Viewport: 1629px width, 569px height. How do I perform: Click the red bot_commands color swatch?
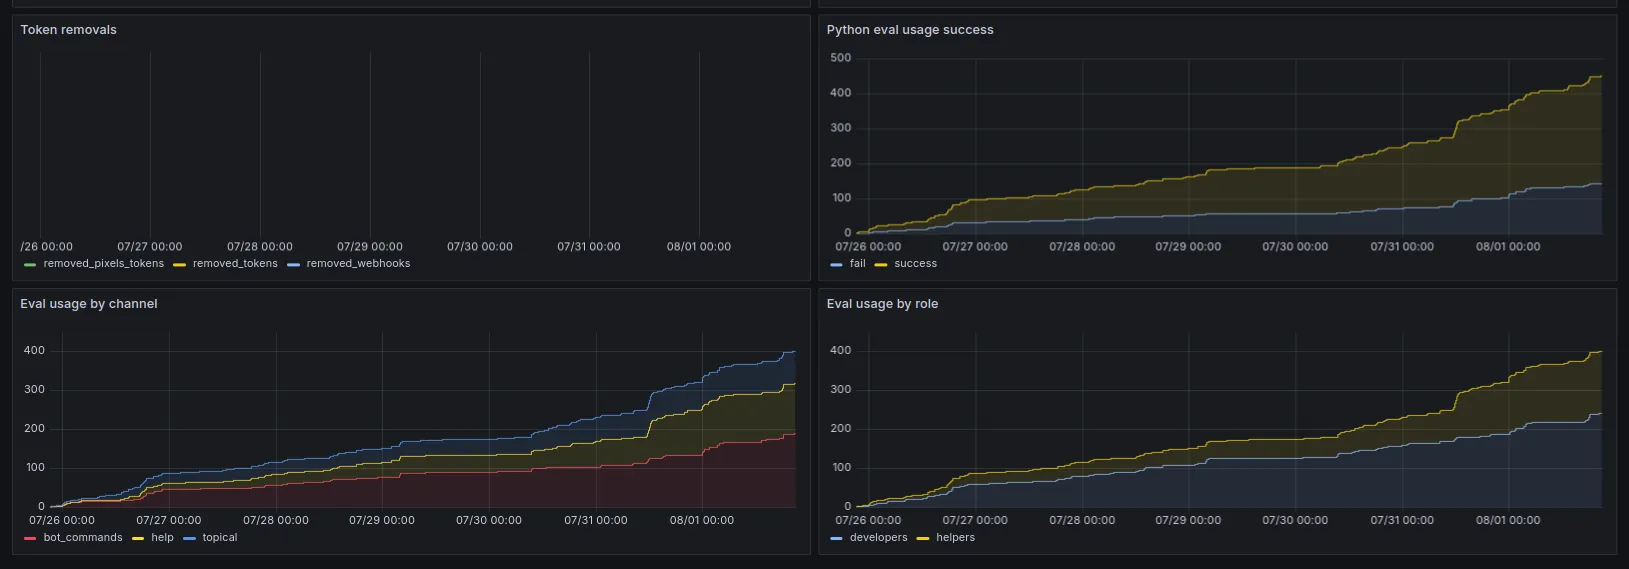pyautogui.click(x=30, y=539)
